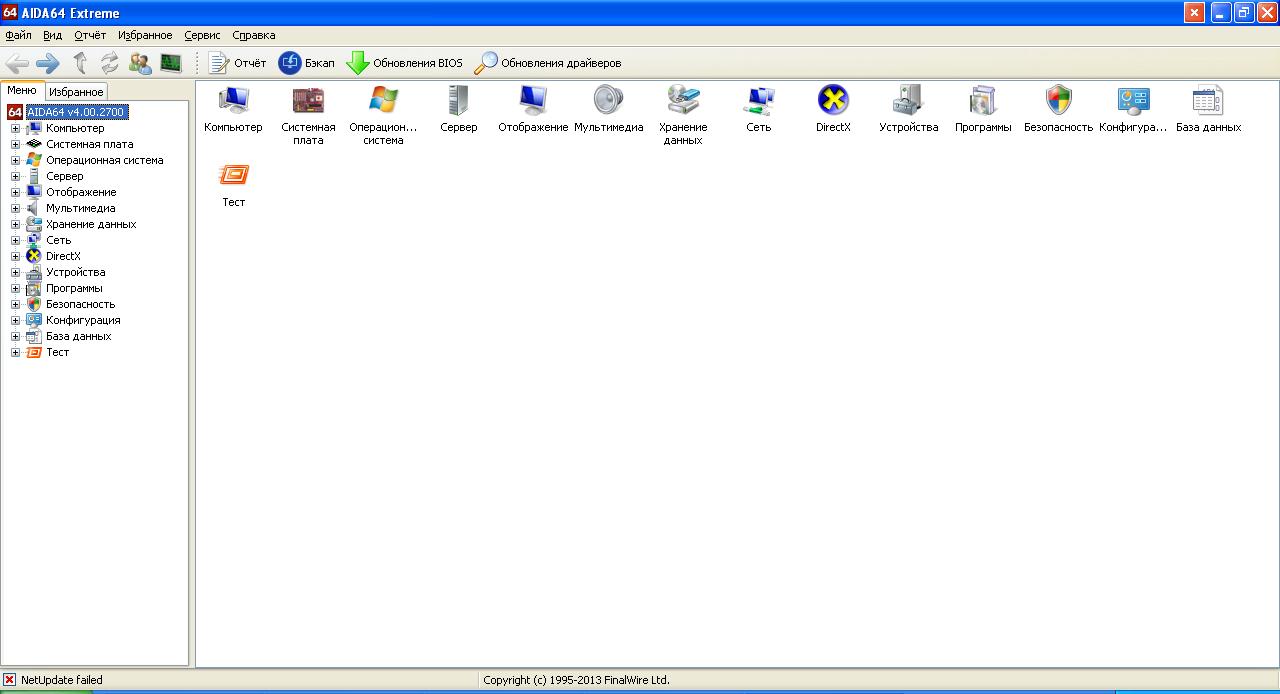Click the users icon in toolbar
1280x694 pixels.
click(140, 63)
